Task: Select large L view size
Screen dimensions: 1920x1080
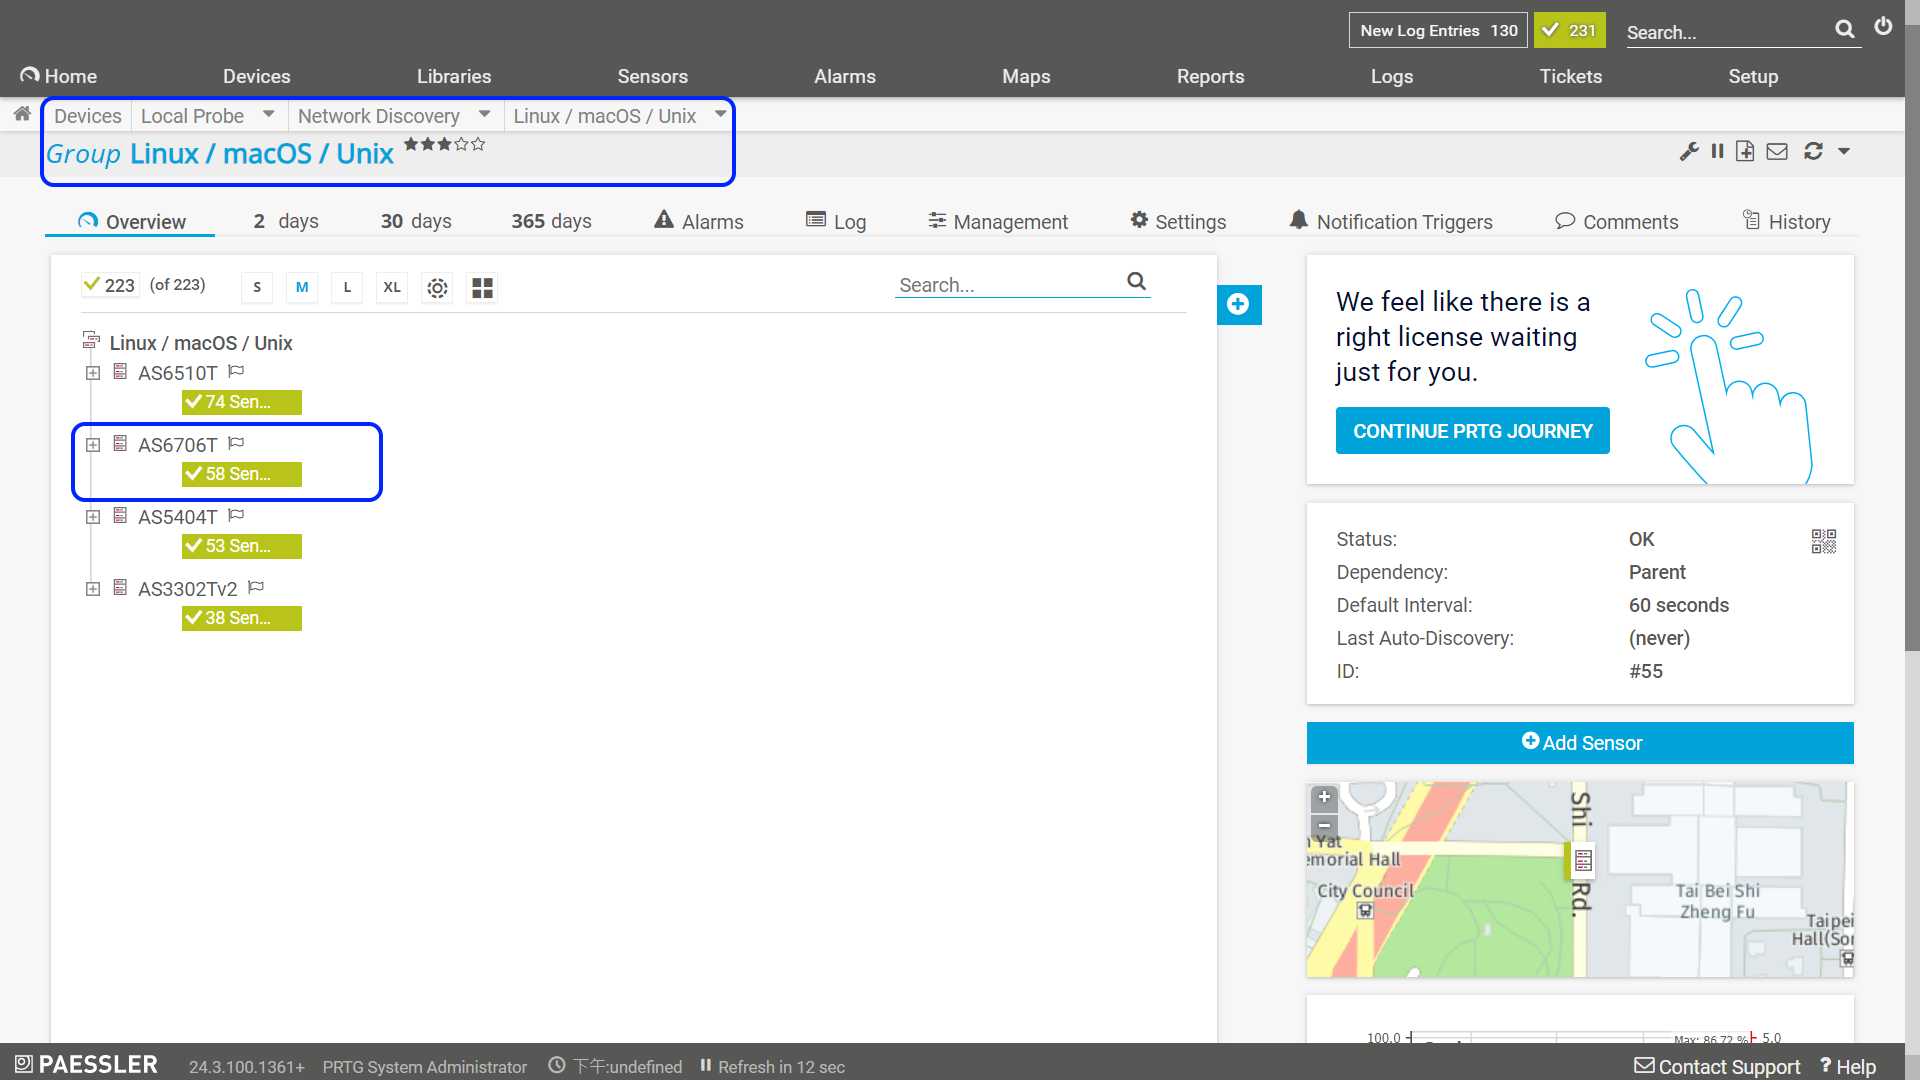Action: (347, 288)
